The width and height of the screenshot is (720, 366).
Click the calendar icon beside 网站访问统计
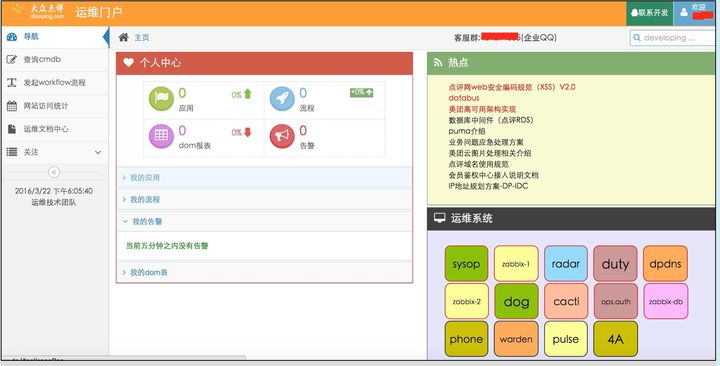(x=12, y=106)
